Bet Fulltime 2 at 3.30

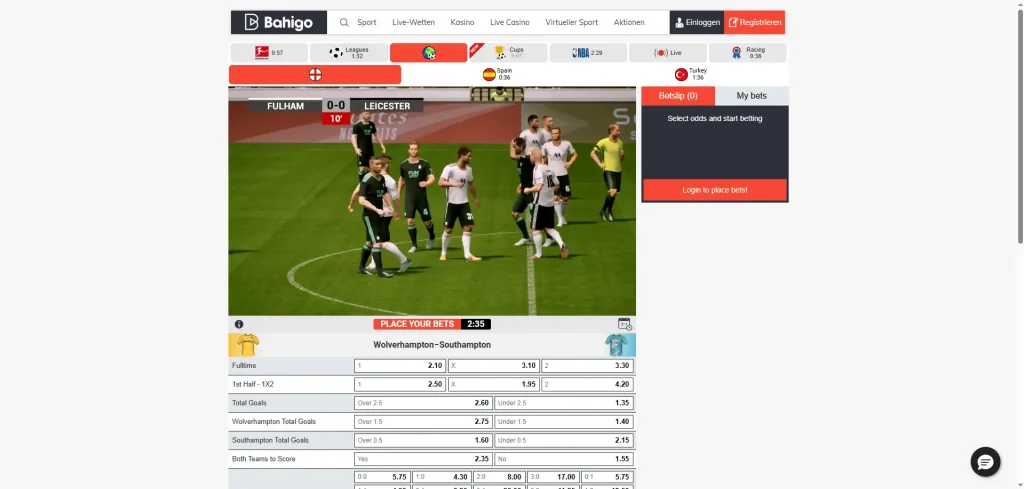point(587,366)
